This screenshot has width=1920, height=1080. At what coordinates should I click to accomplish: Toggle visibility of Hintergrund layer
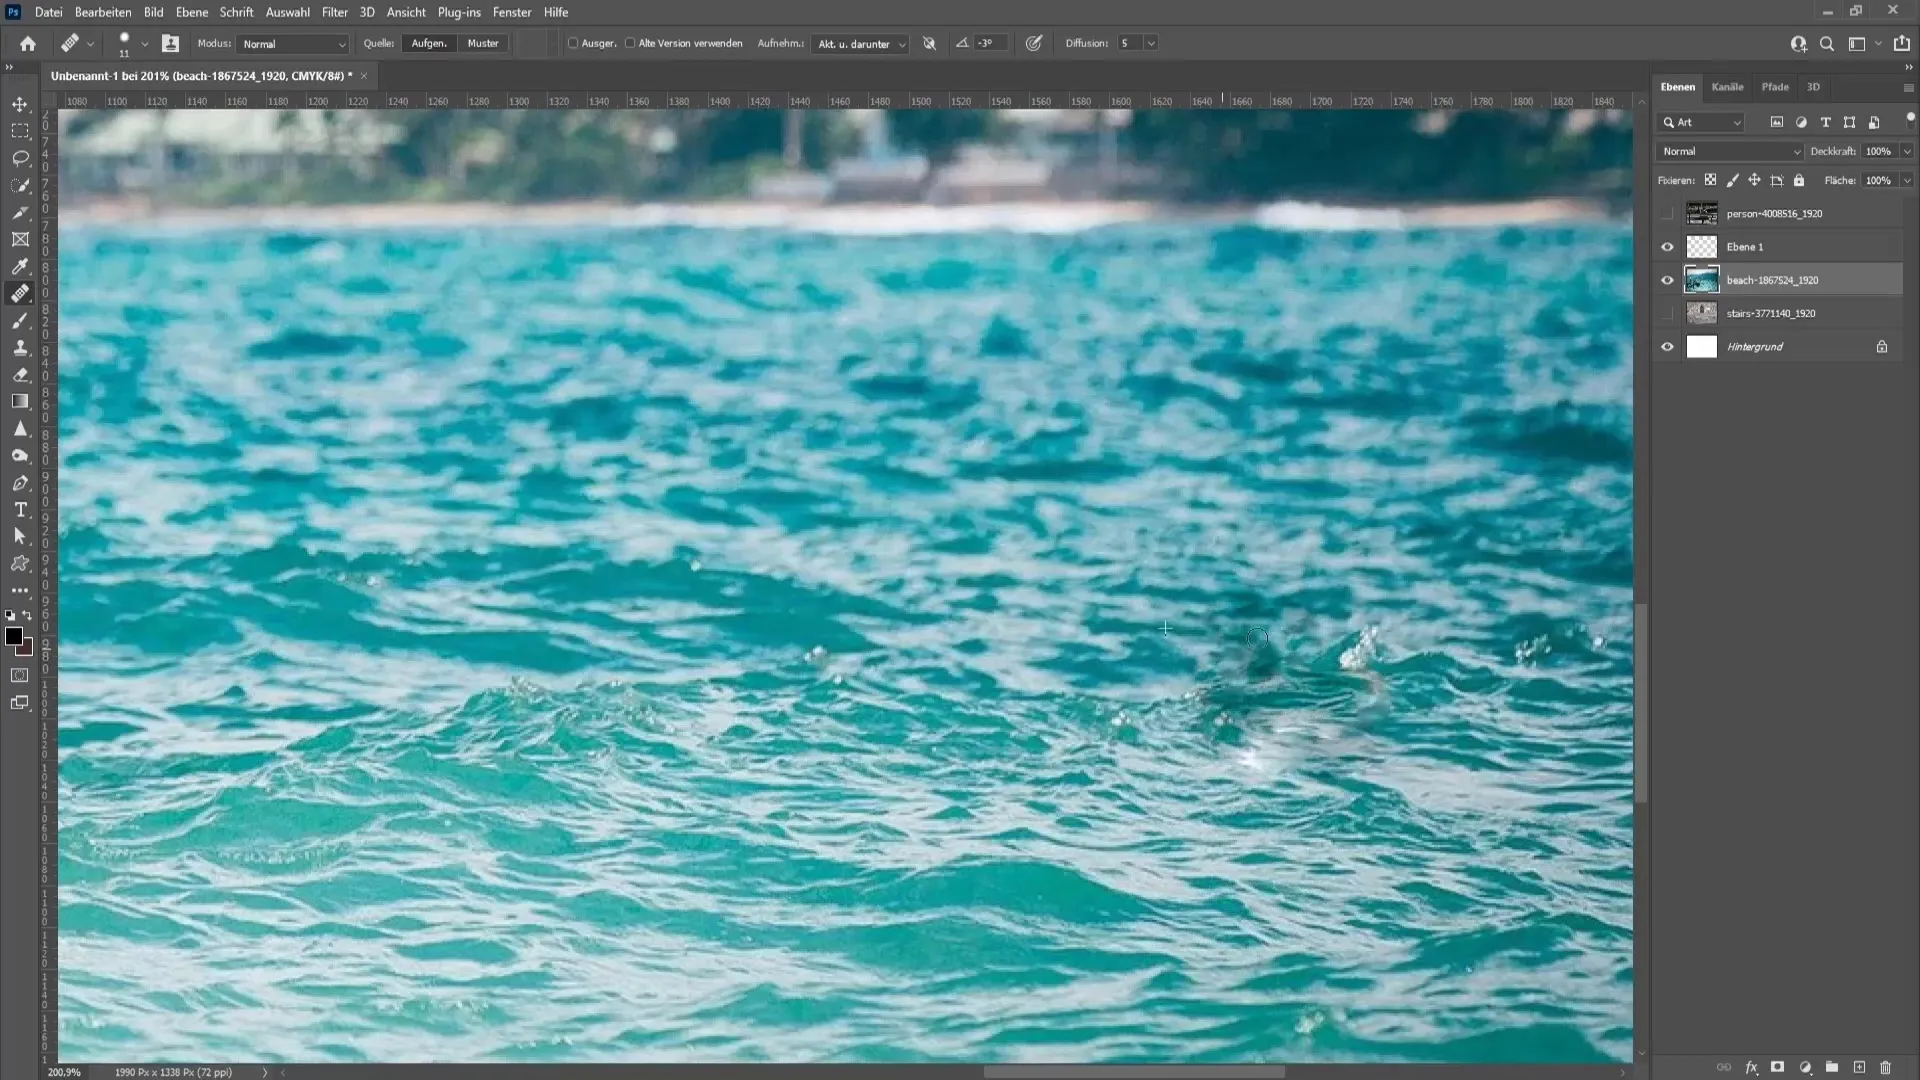[x=1668, y=345]
